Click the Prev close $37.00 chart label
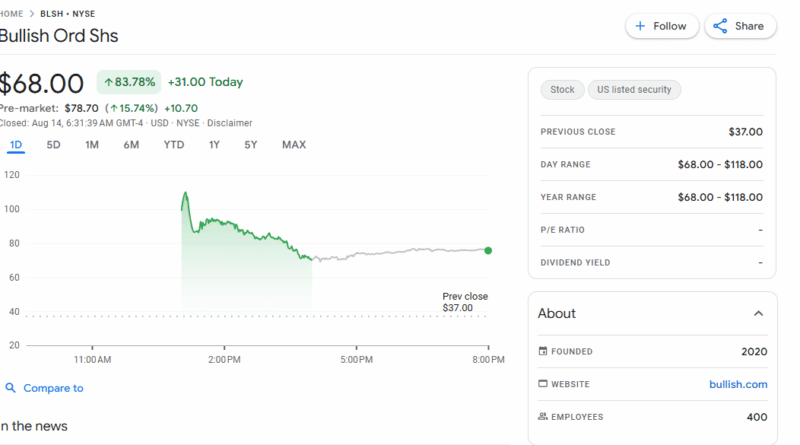 point(465,302)
